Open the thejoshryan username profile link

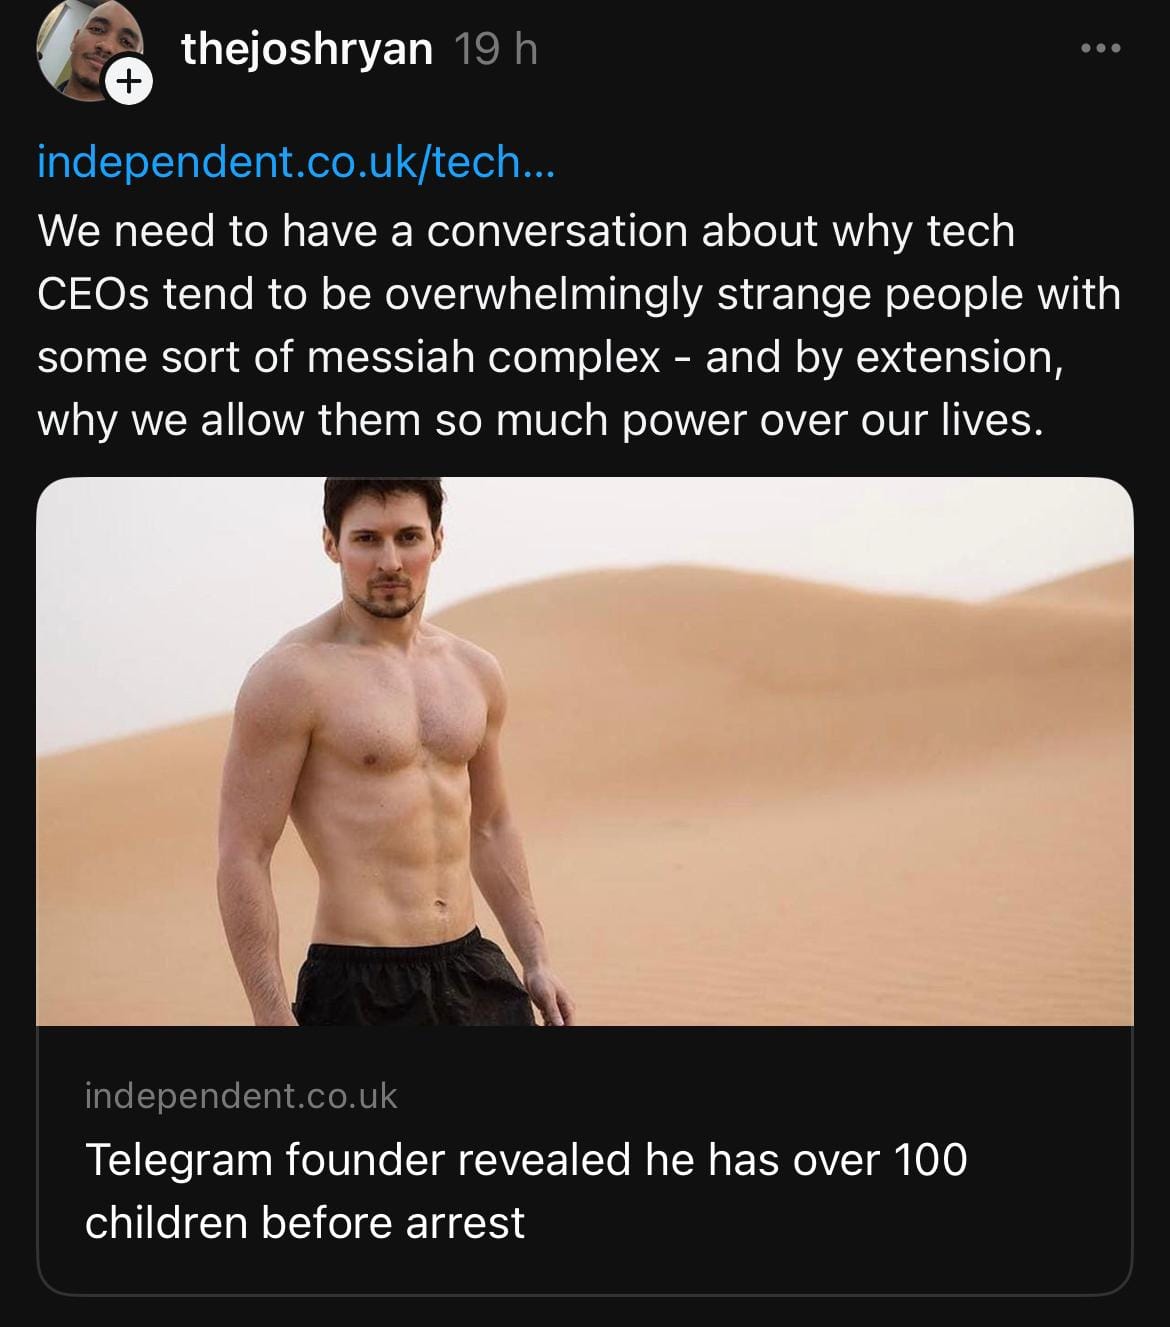[307, 49]
